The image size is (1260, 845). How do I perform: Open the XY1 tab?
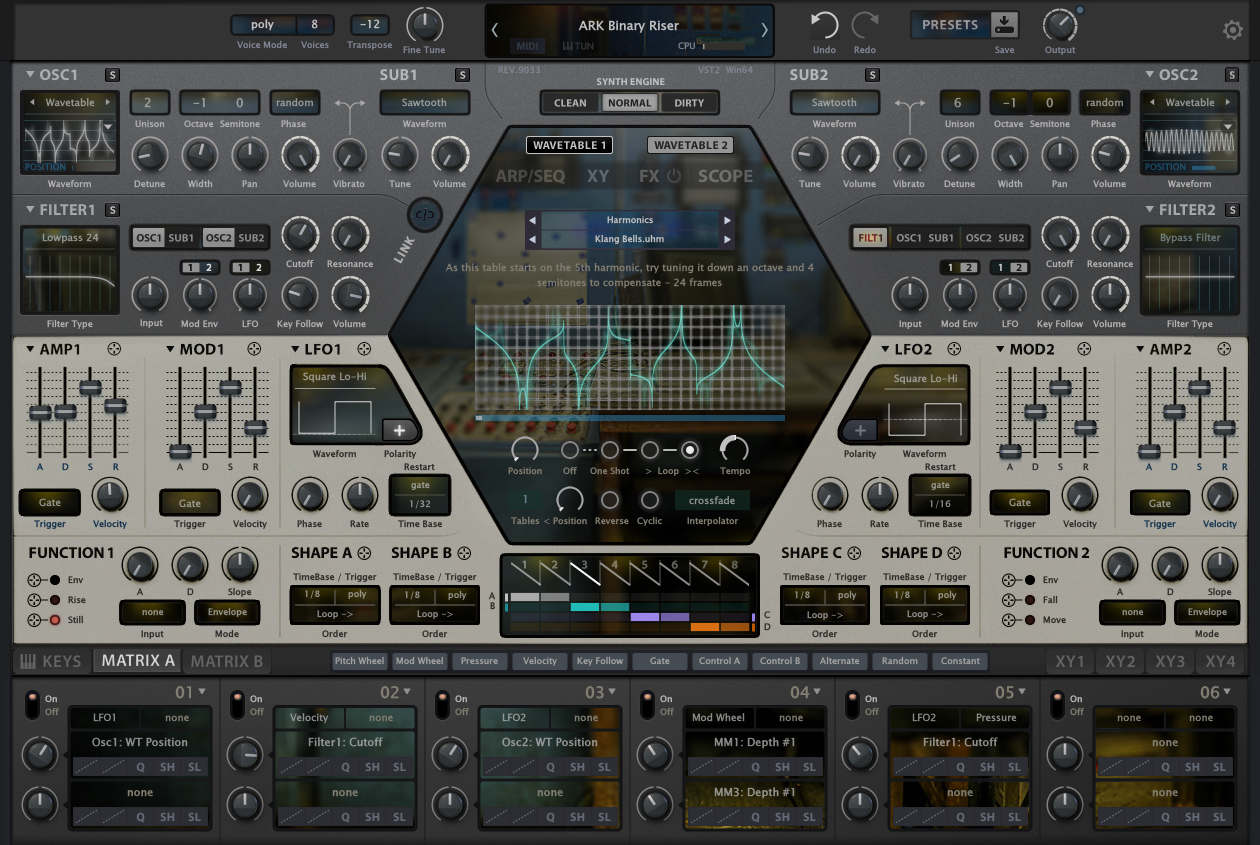[1071, 661]
